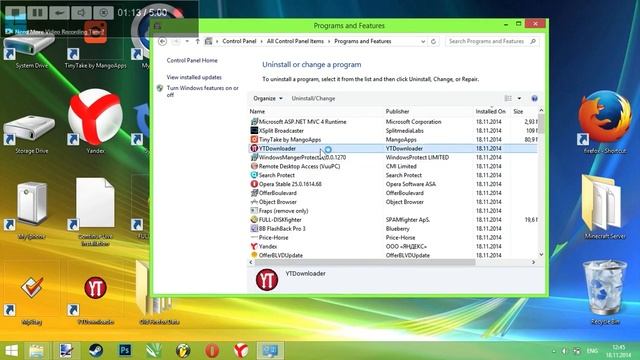The width and height of the screenshot is (640, 360).
Task: Select the OfferBLVDUpdate program entry
Action: coord(393,256)
